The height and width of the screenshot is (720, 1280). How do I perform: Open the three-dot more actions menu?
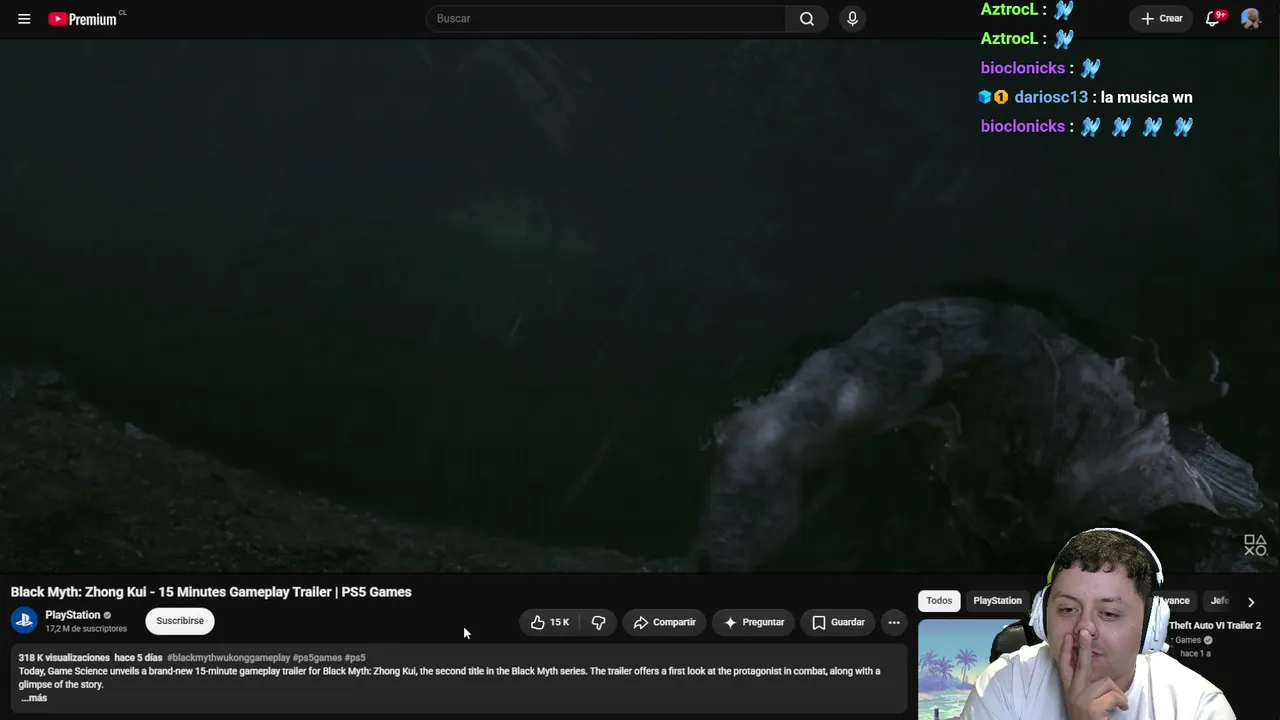tap(894, 622)
